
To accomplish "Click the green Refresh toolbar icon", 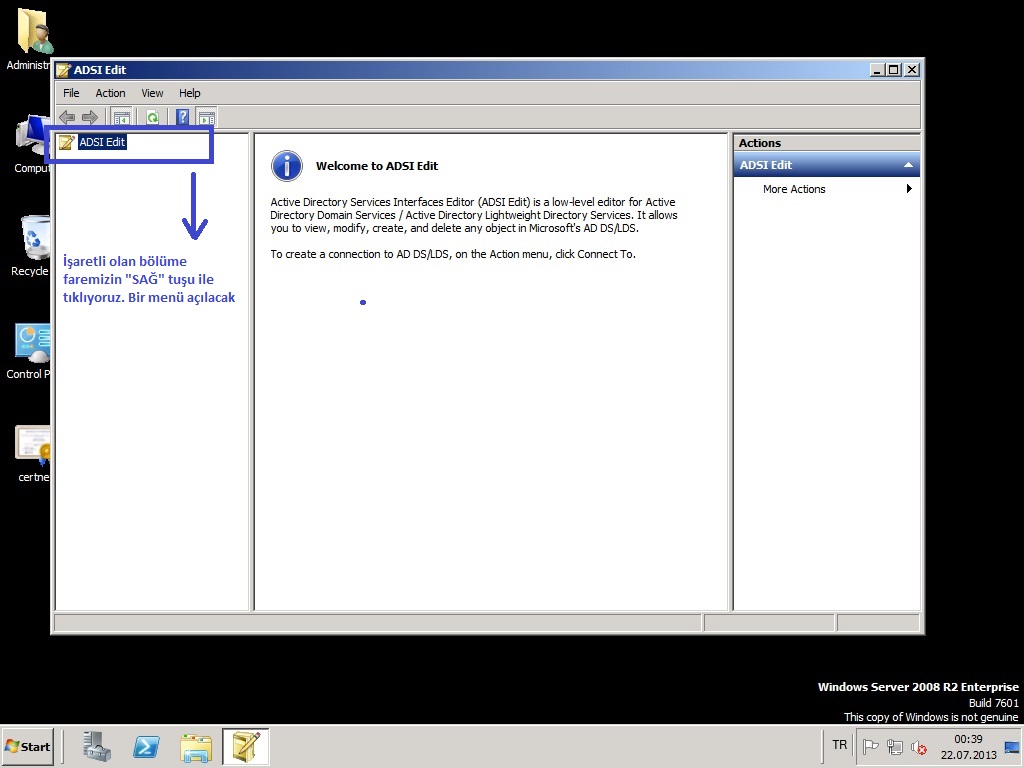I will (153, 118).
